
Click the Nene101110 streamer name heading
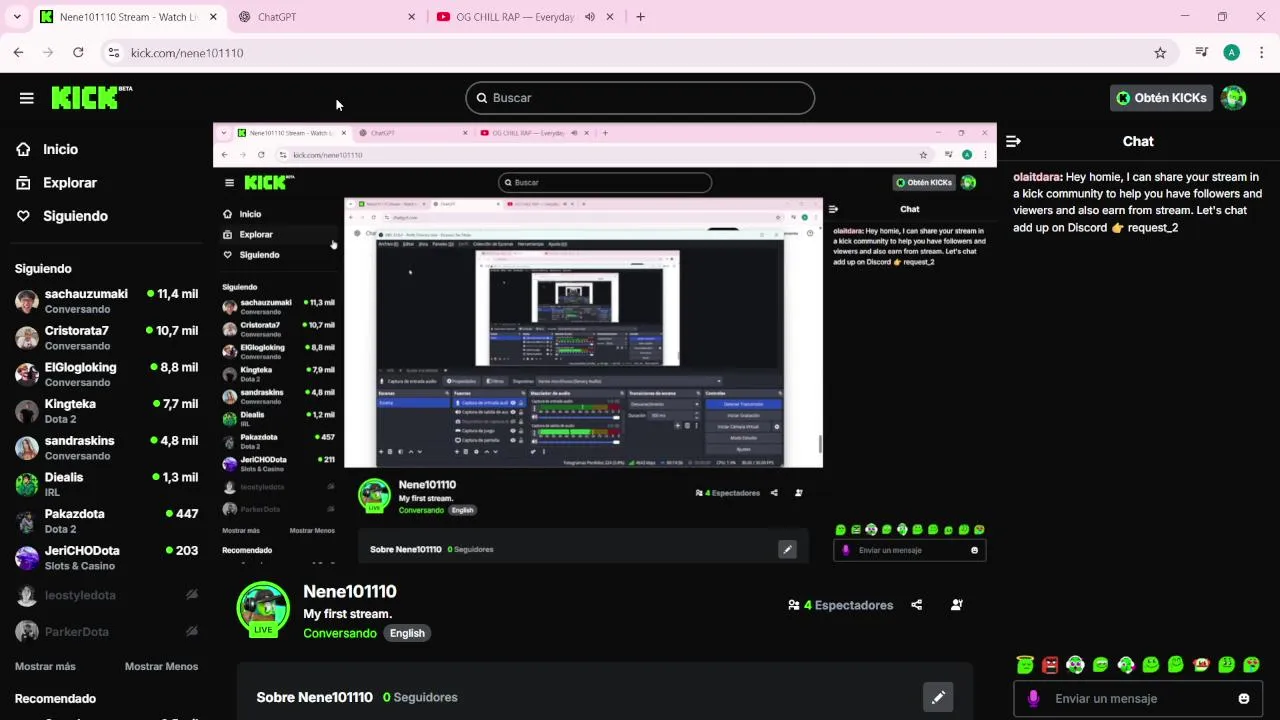coord(350,592)
